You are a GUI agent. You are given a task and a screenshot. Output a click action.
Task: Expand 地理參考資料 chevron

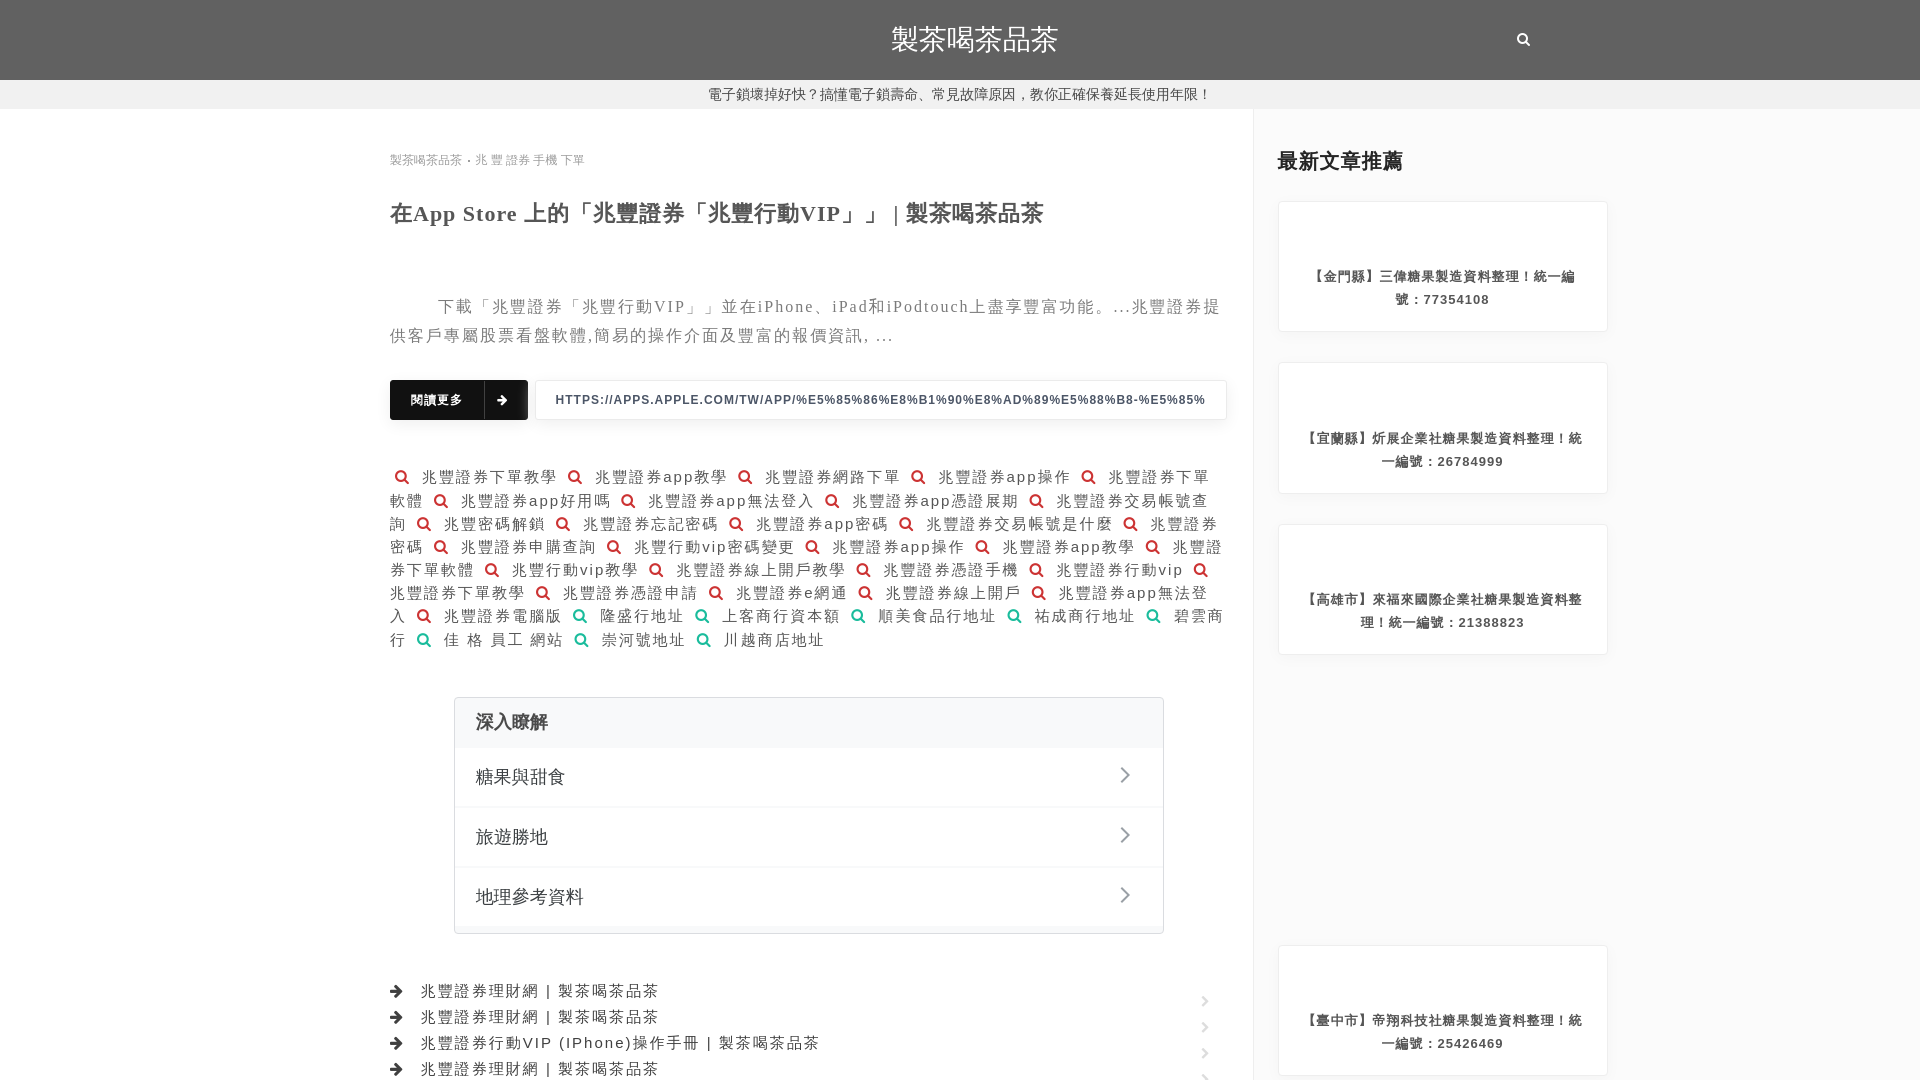[x=1125, y=896]
